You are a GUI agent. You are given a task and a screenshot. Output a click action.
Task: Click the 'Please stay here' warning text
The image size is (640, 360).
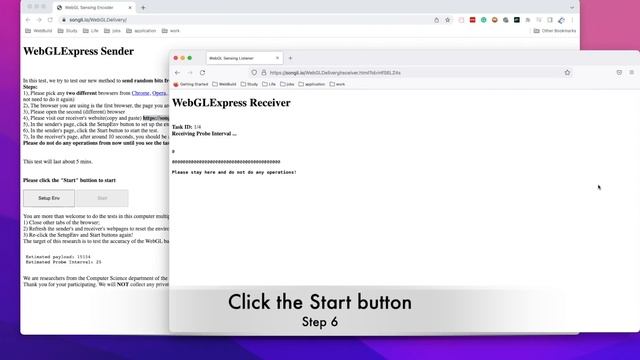coord(234,172)
